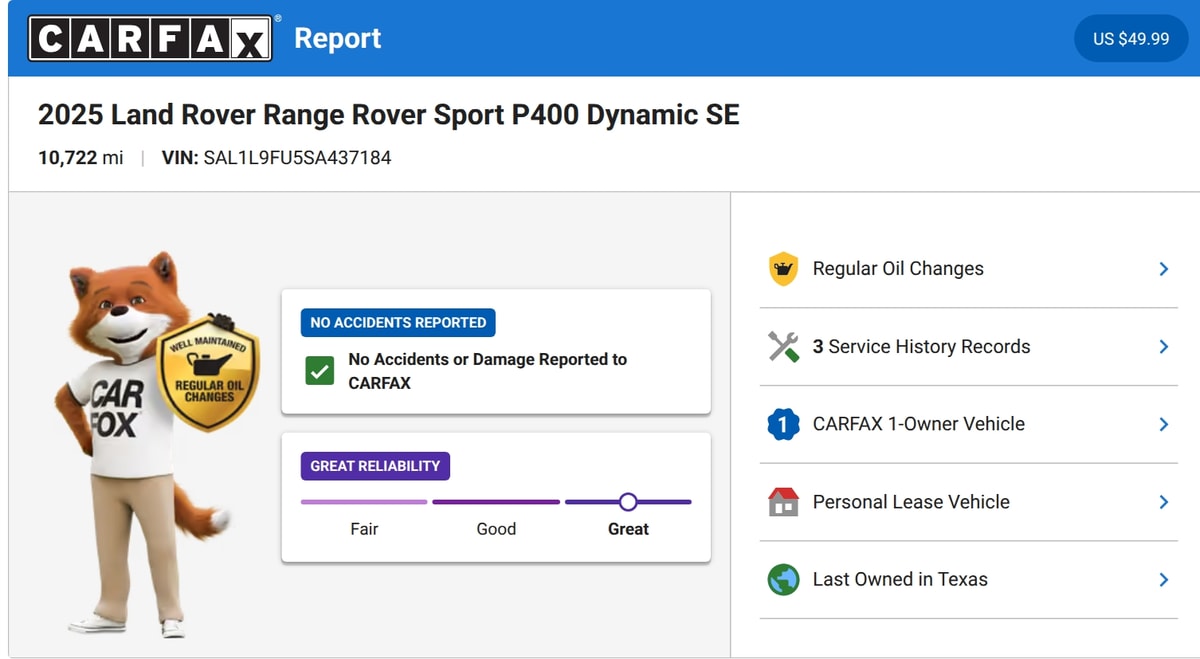1200x659 pixels.
Task: Click the No Accidents or Damage Reported text
Action: (488, 371)
